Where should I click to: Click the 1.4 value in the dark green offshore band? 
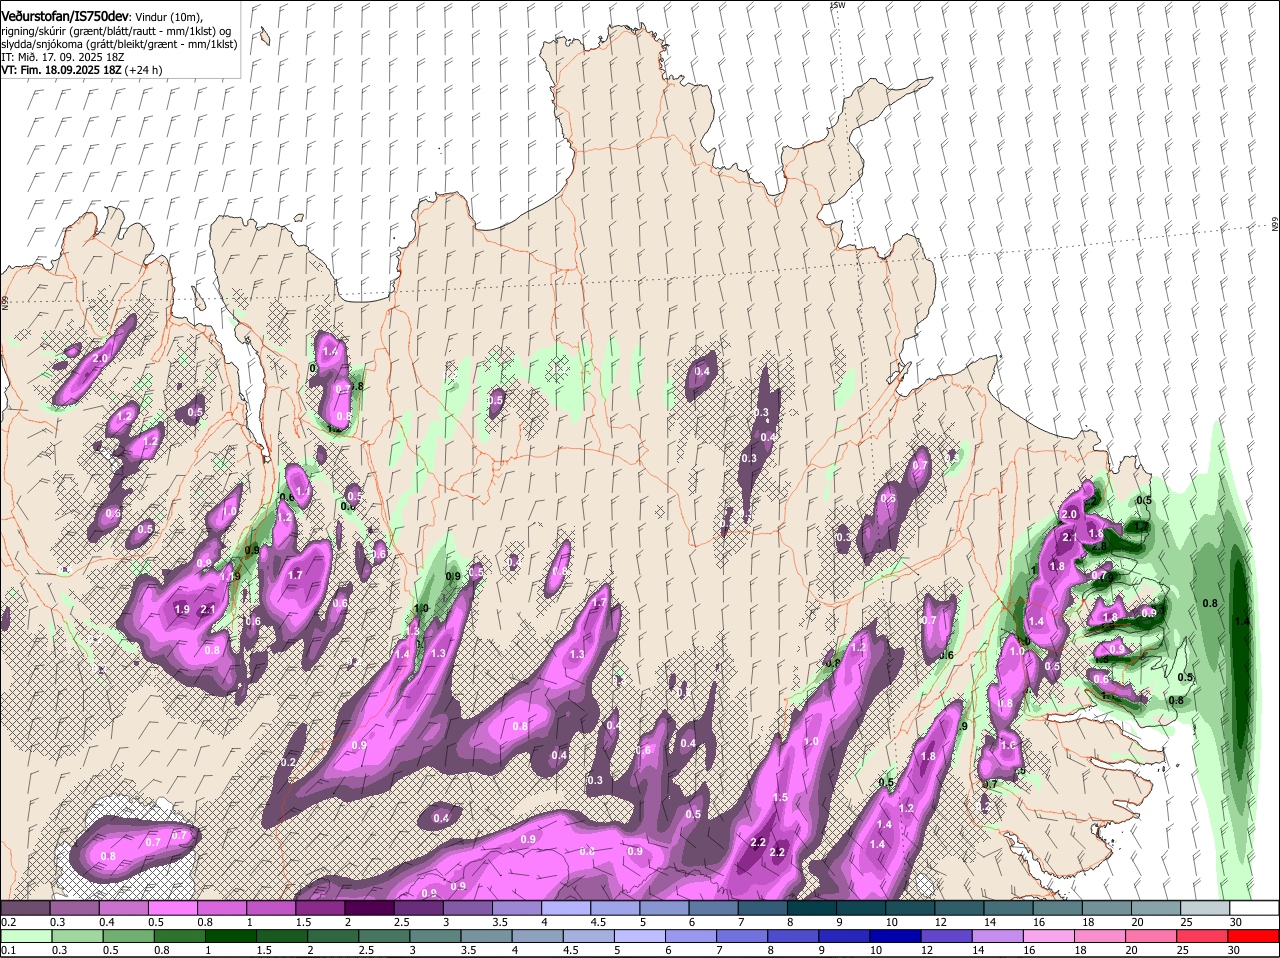point(1242,621)
